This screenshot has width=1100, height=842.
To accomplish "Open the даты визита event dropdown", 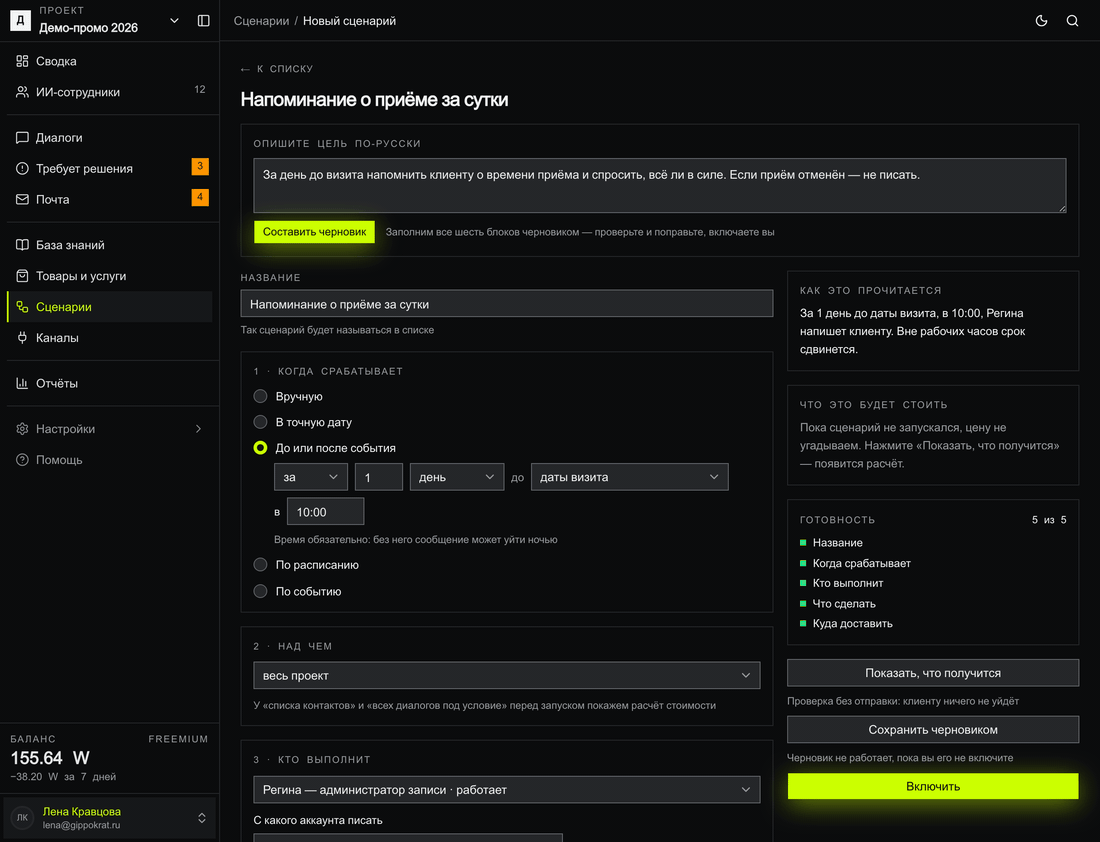I will pyautogui.click(x=629, y=477).
